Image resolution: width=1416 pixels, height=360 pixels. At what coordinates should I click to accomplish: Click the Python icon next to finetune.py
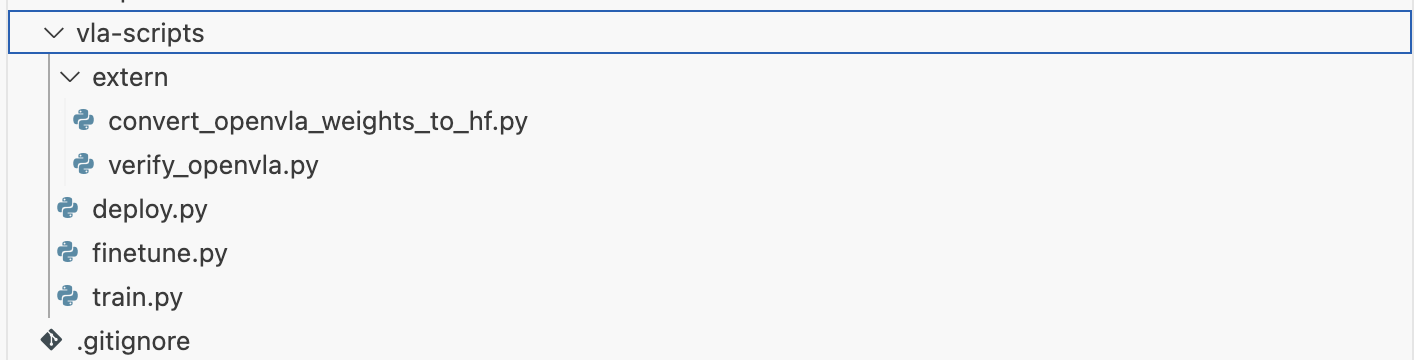coord(68,253)
